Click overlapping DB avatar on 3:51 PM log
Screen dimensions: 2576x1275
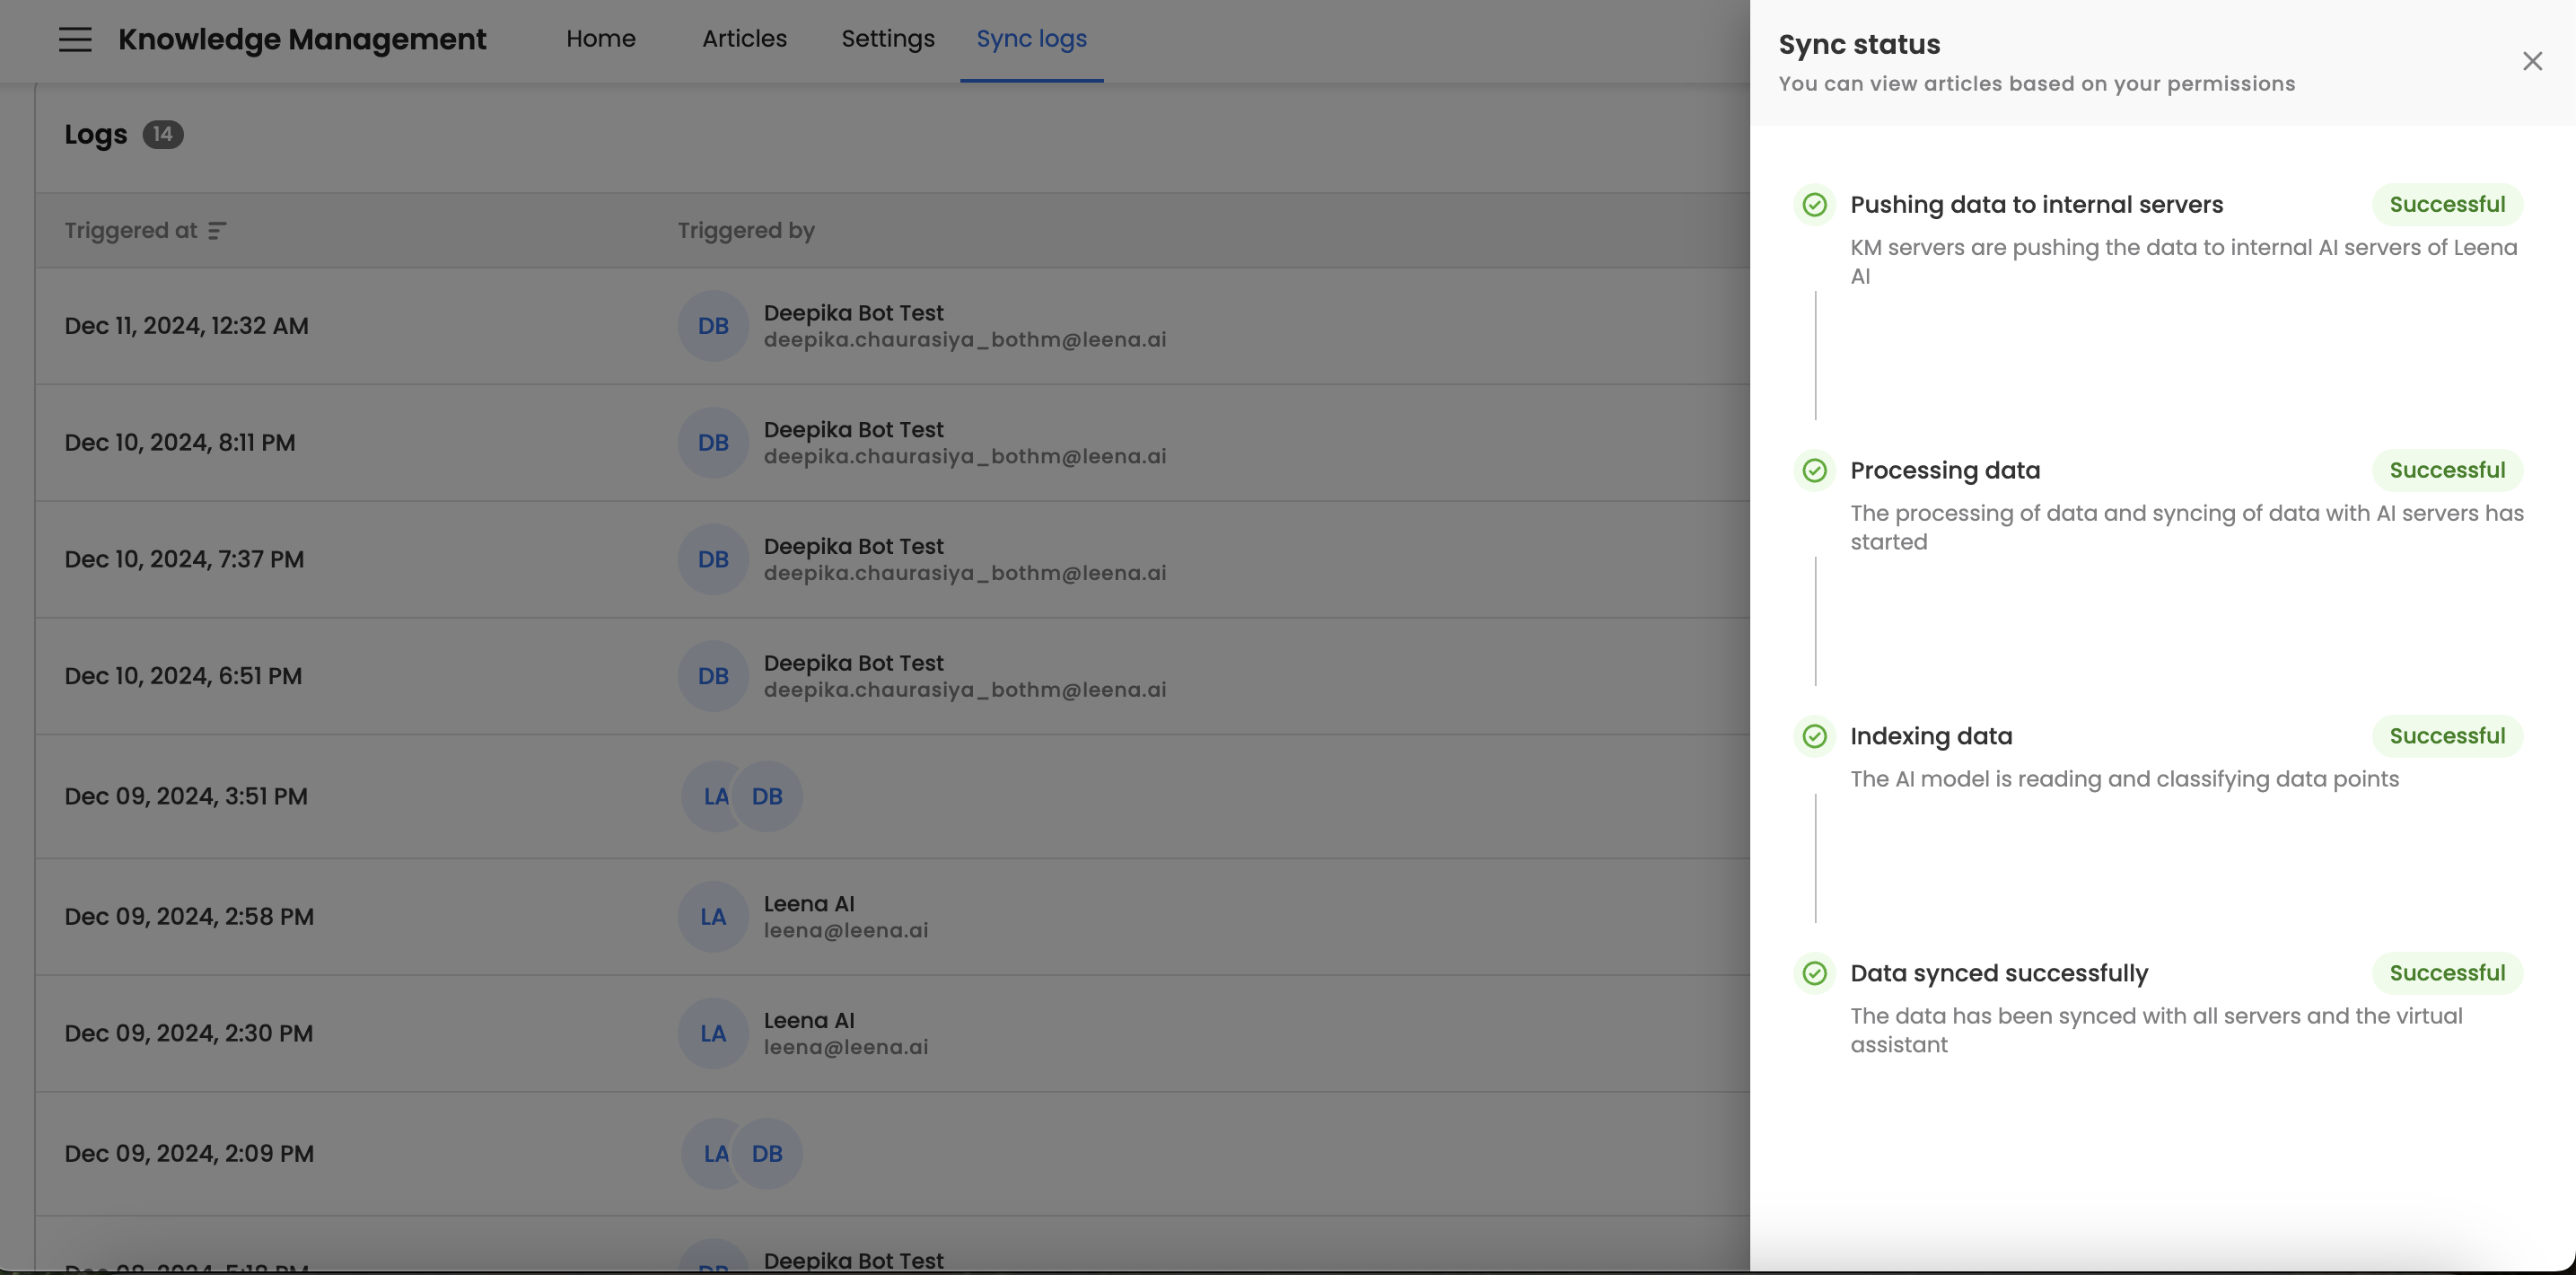pos(768,797)
